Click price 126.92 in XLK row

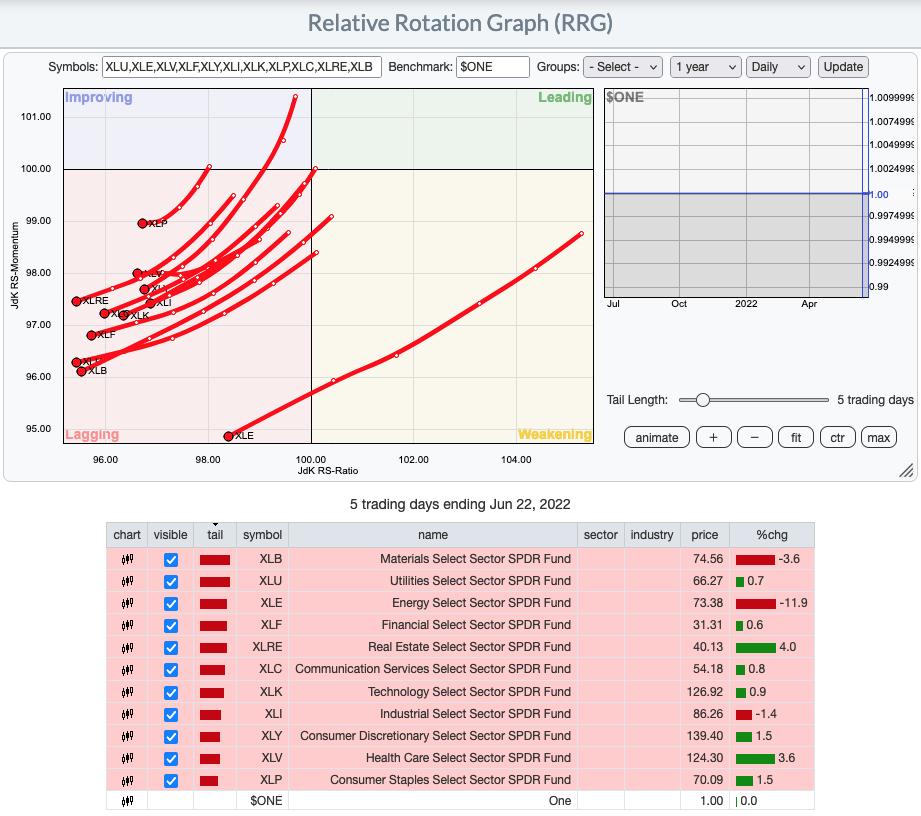pos(705,692)
